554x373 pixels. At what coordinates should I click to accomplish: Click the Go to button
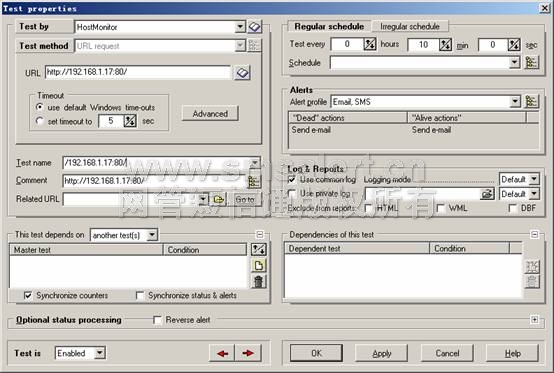point(245,200)
